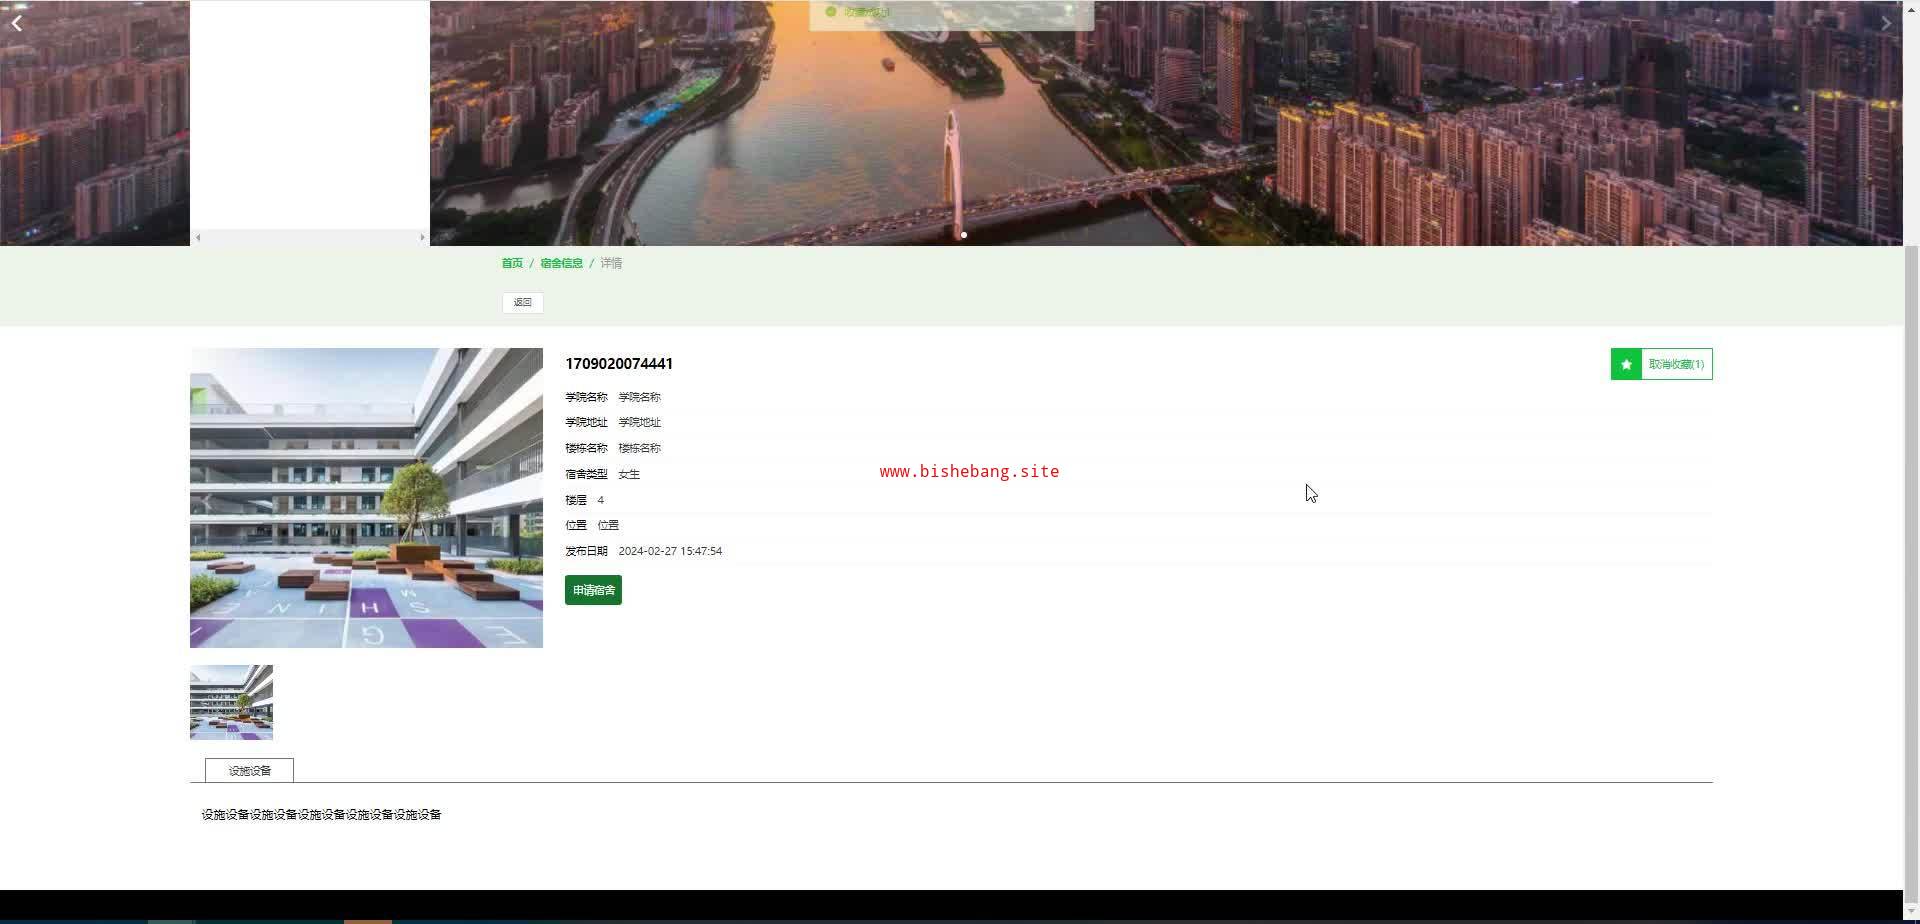
Task: Click the 设施设备 description paragraph
Action: click(321, 815)
